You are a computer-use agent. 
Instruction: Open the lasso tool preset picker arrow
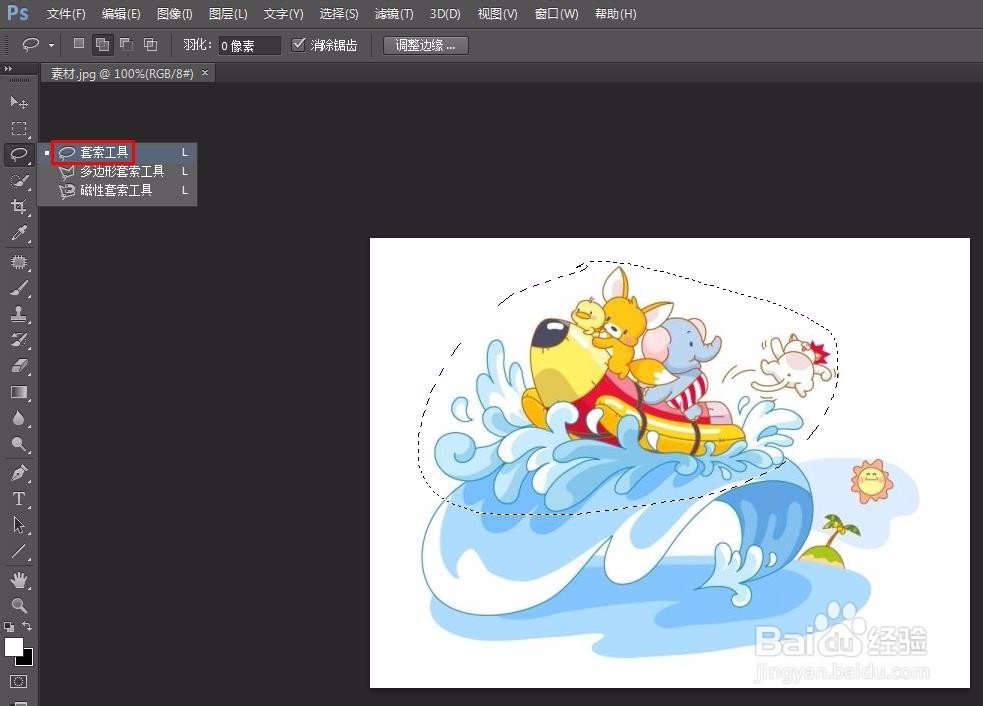51,45
